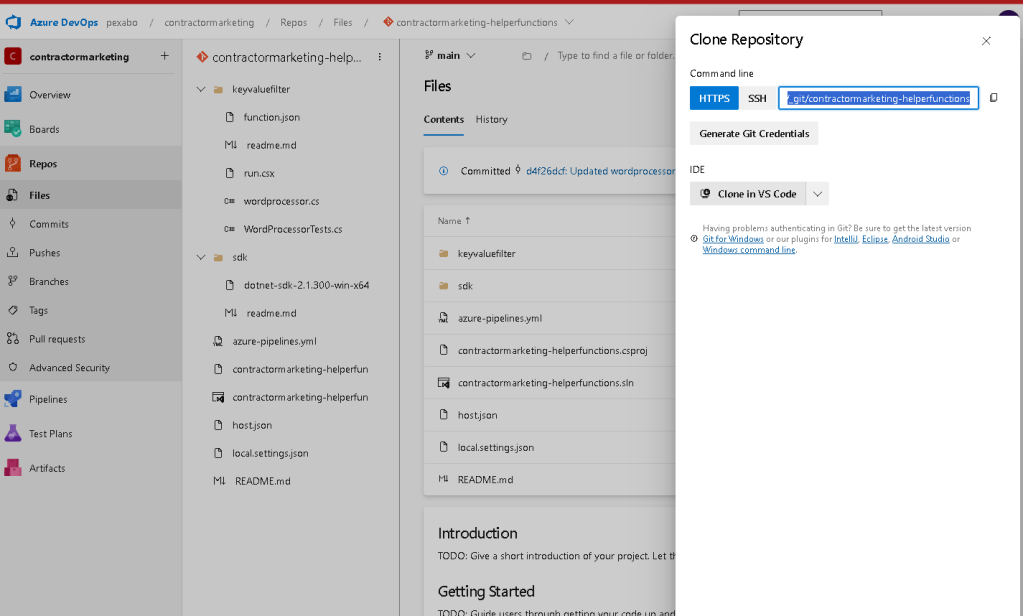
Task: Open contractormarketing-helperfunctions.csproj file
Action: [553, 350]
